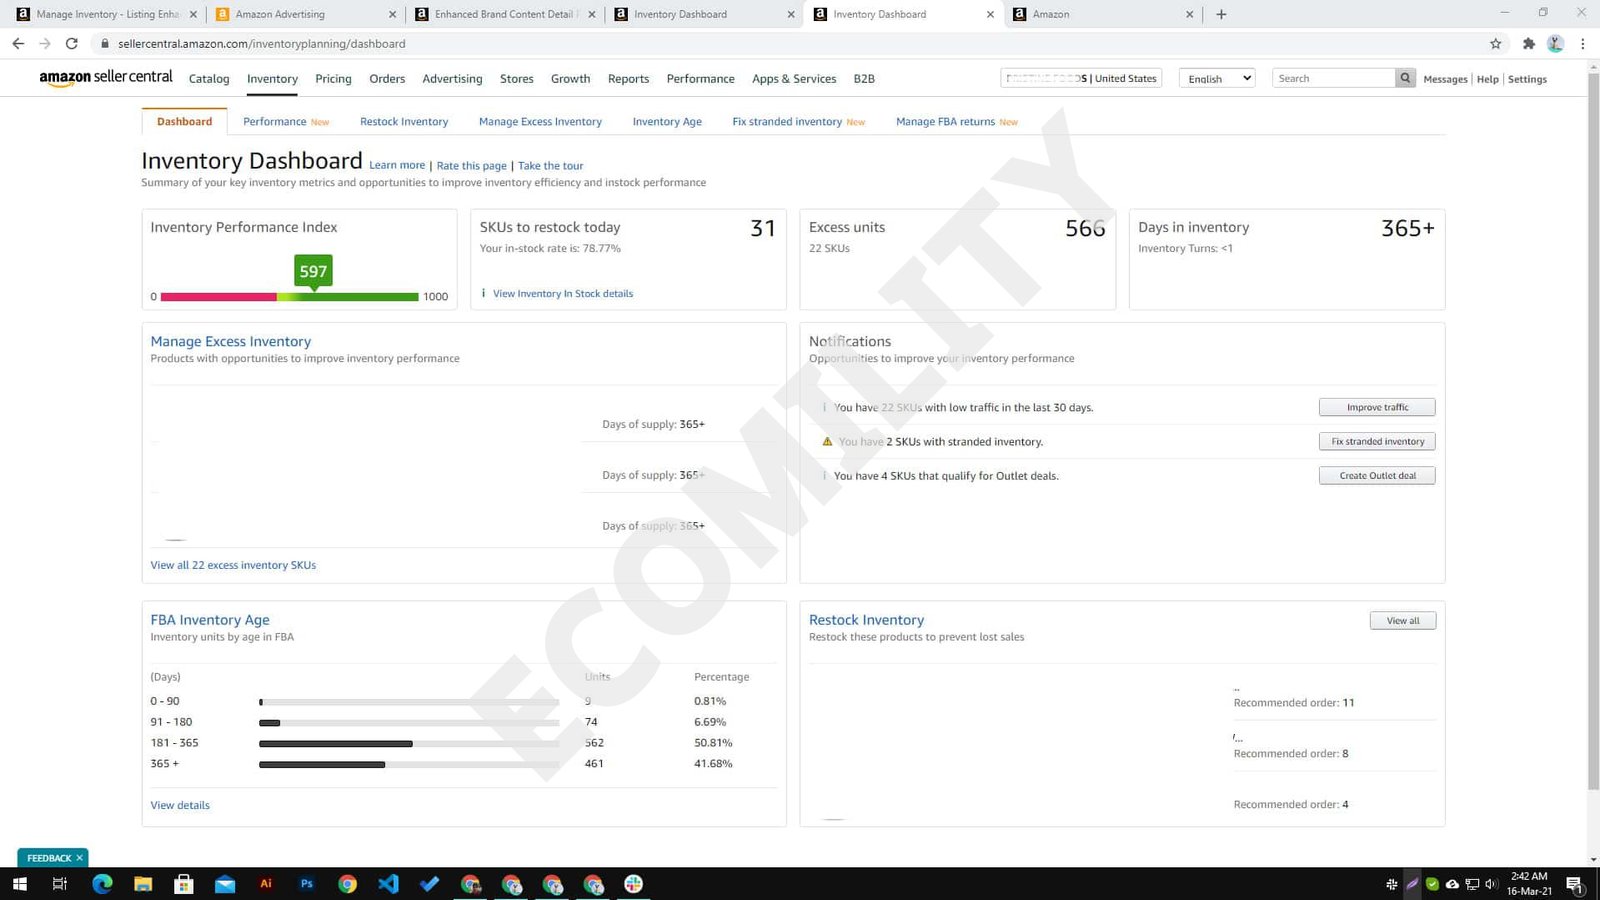Viewport: 1600px width, 900px height.
Task: Close the Amazon Advertising browser tab
Action: coord(392,14)
